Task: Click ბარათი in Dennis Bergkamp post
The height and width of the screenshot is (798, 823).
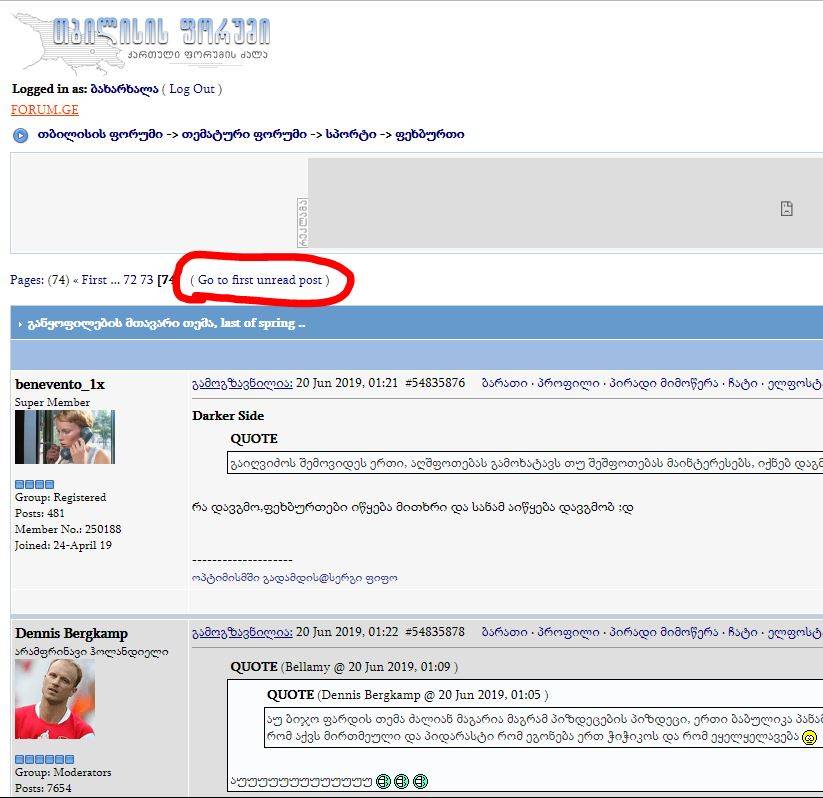Action: click(x=504, y=632)
